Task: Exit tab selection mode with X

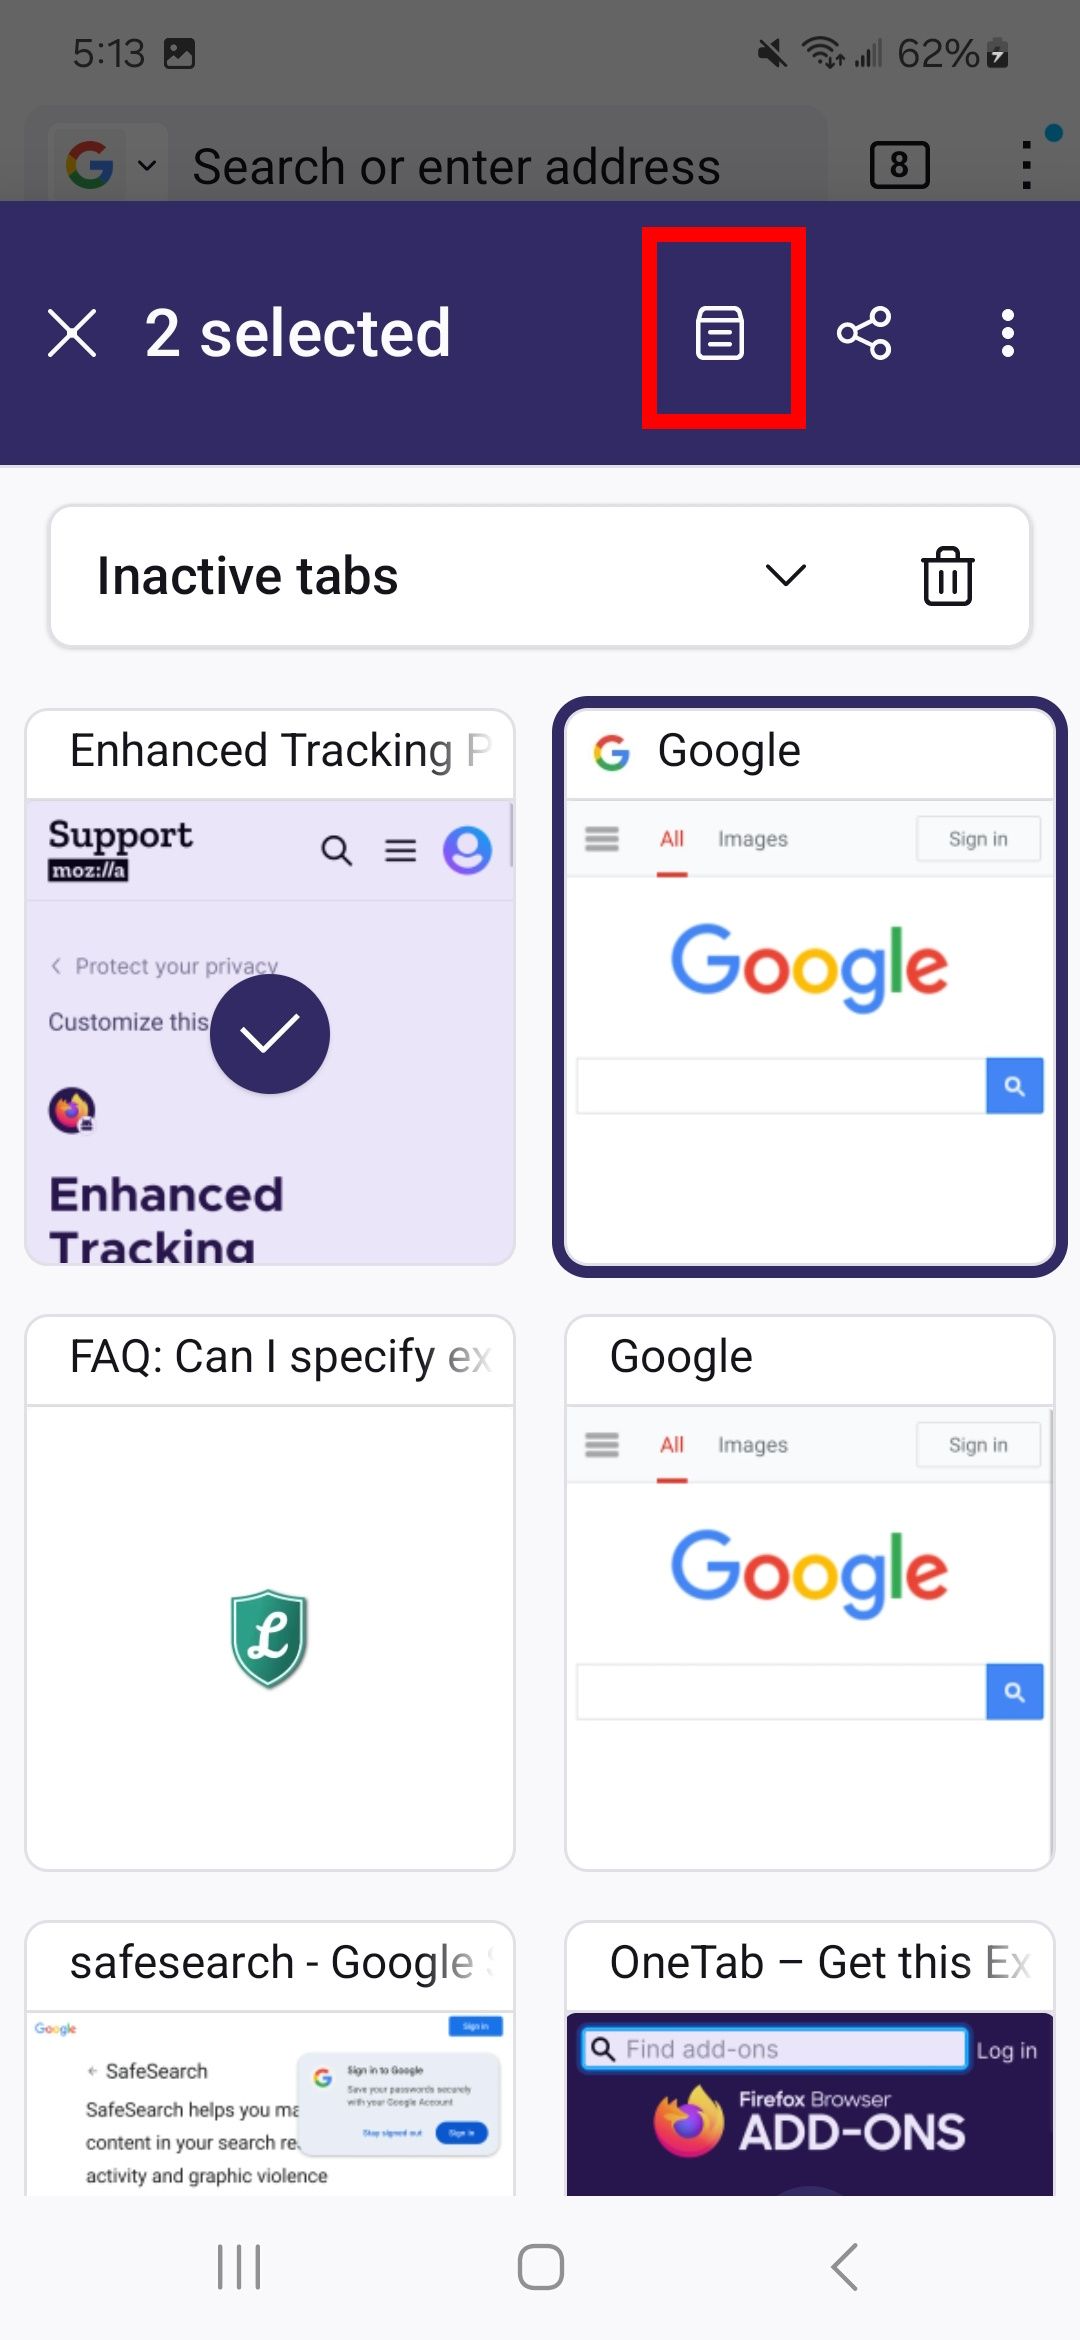Action: [x=72, y=333]
